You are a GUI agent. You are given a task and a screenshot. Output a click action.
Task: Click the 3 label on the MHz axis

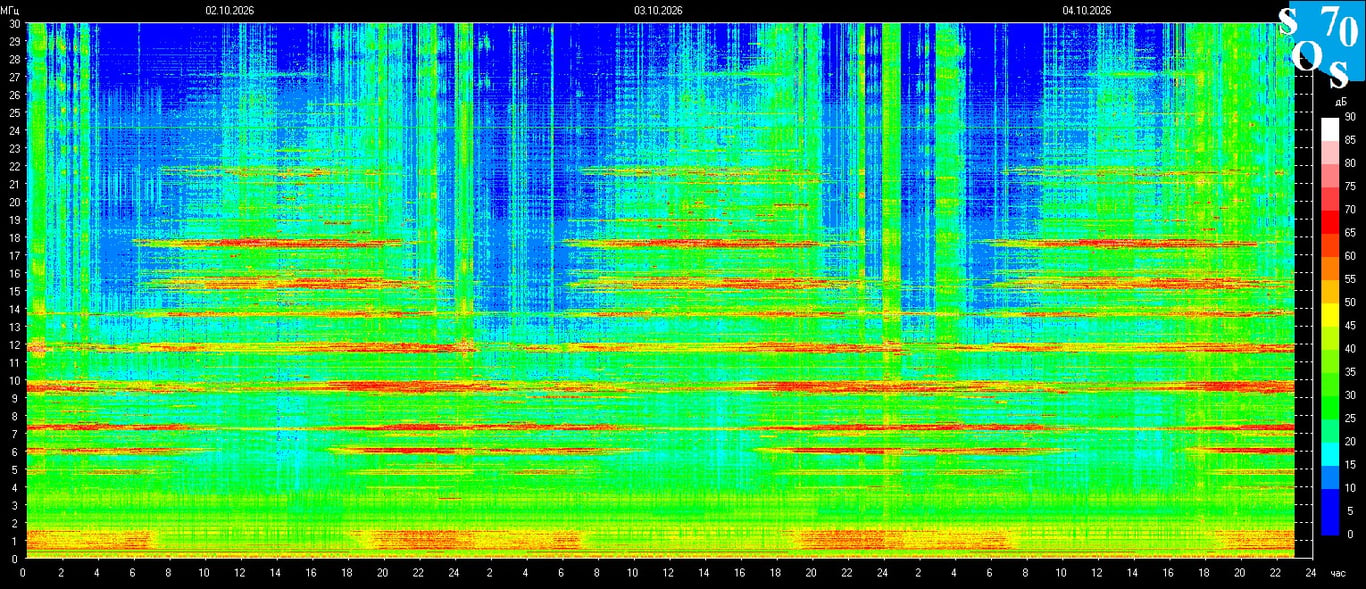tap(17, 505)
